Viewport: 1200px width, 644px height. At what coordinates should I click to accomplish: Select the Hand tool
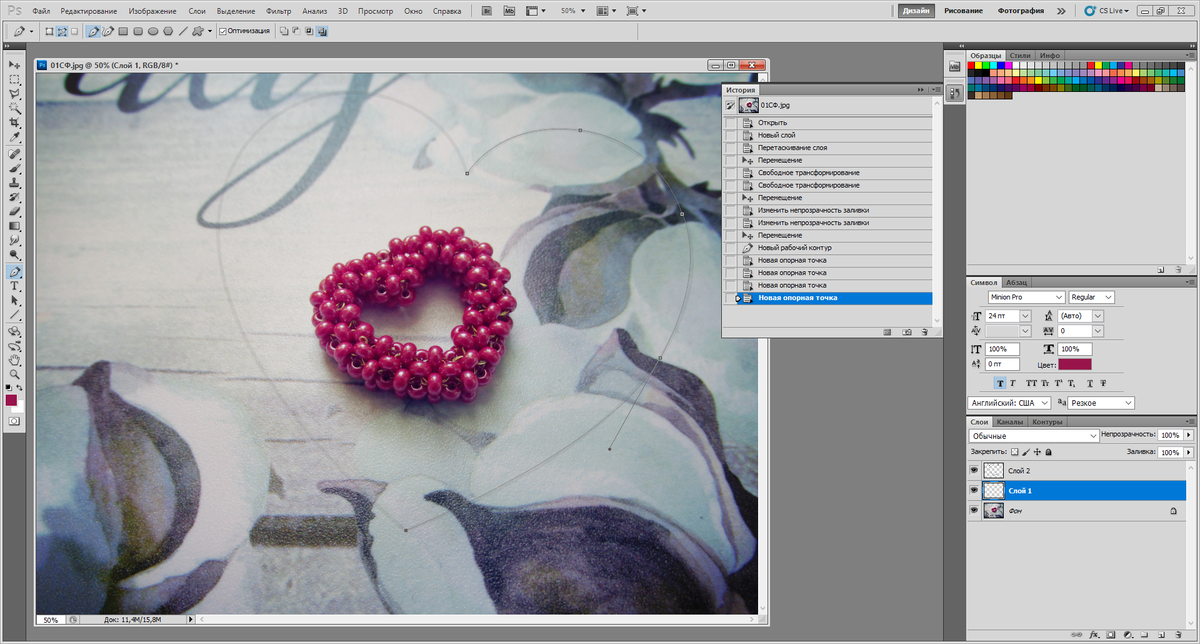click(14, 359)
